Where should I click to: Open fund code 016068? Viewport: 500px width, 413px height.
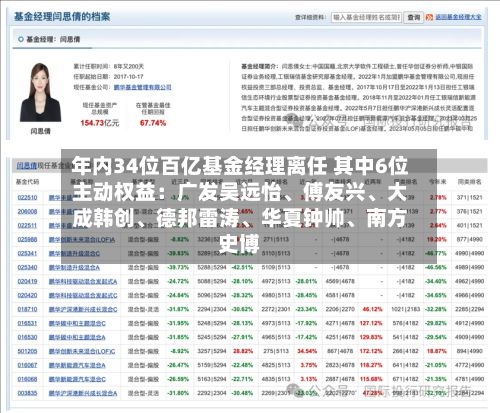coord(27,380)
